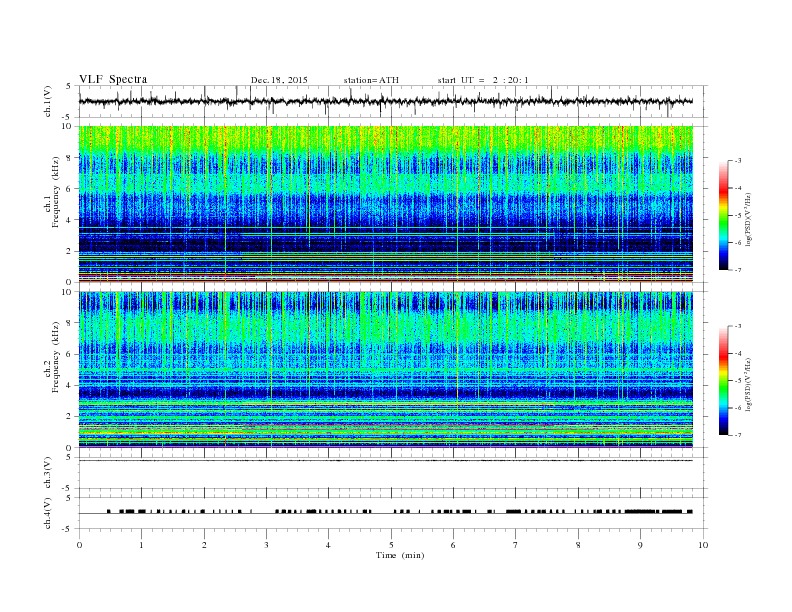Click the ch.1 spectrogram panel
792x612 pixels.
(x=385, y=204)
